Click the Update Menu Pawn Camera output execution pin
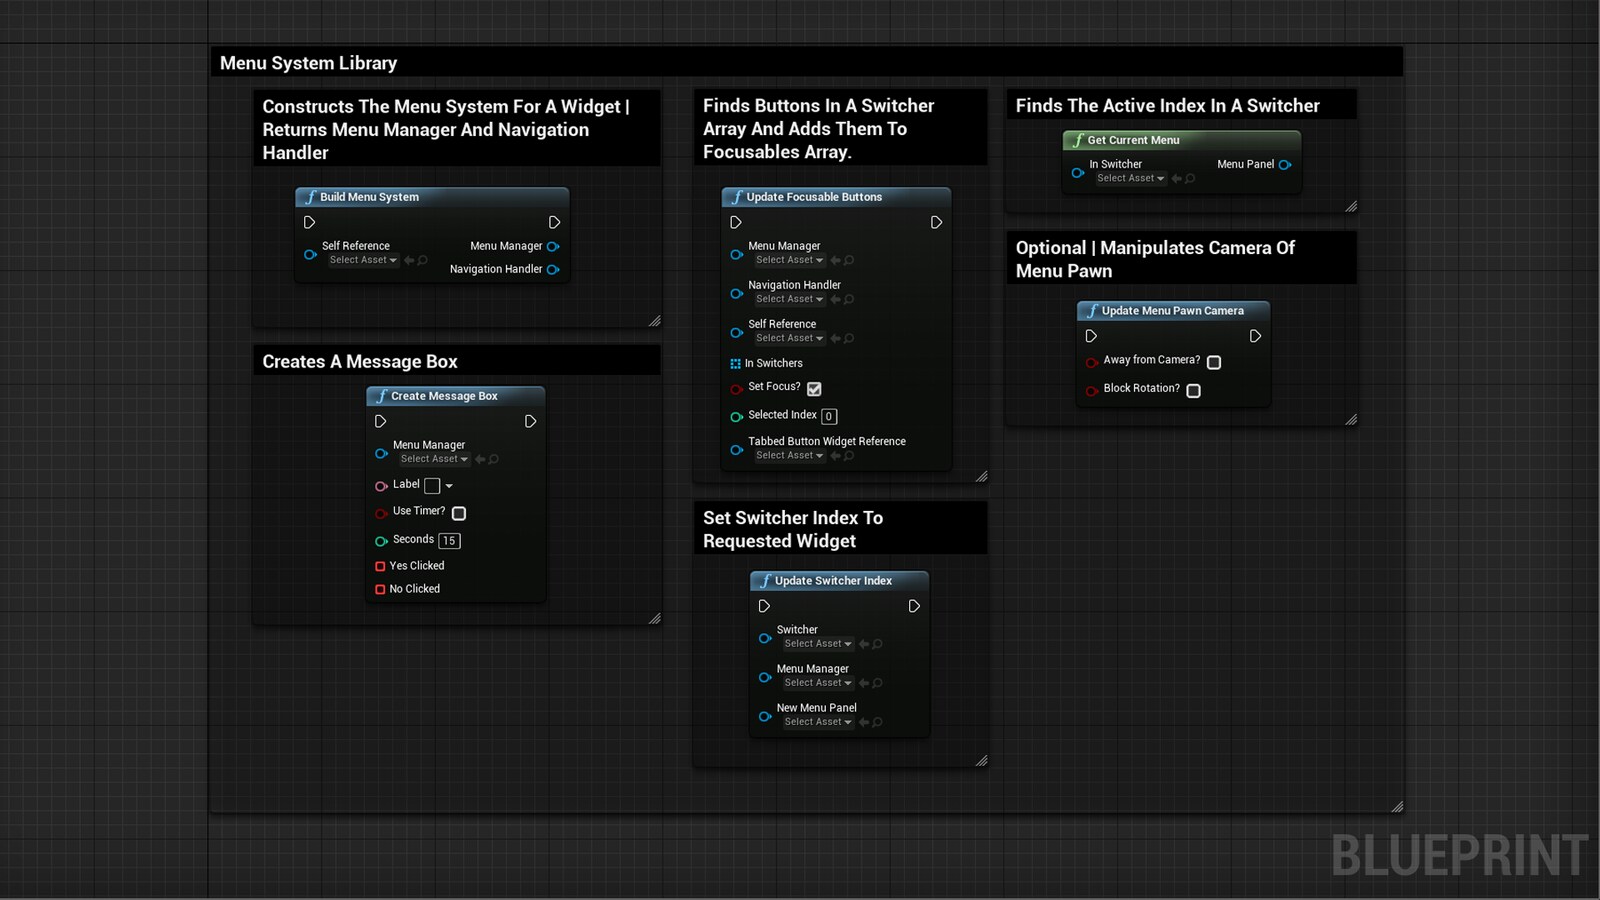 (x=1255, y=336)
